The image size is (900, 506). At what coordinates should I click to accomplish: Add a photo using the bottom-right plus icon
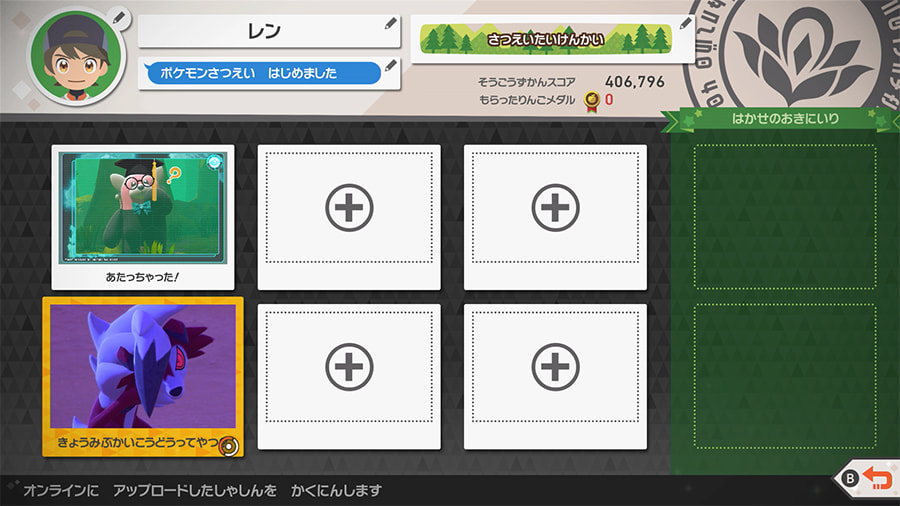coord(555,368)
